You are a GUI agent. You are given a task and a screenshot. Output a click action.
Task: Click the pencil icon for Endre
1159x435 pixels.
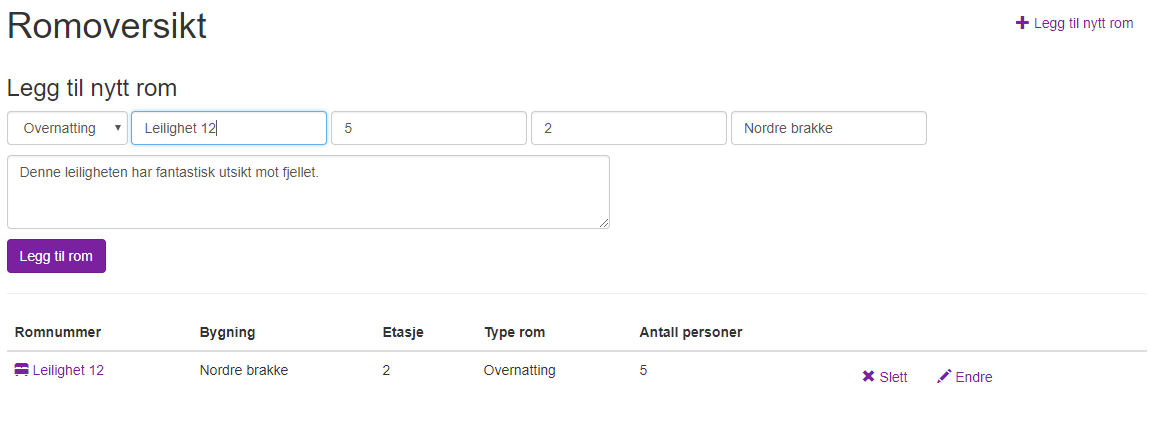click(944, 377)
